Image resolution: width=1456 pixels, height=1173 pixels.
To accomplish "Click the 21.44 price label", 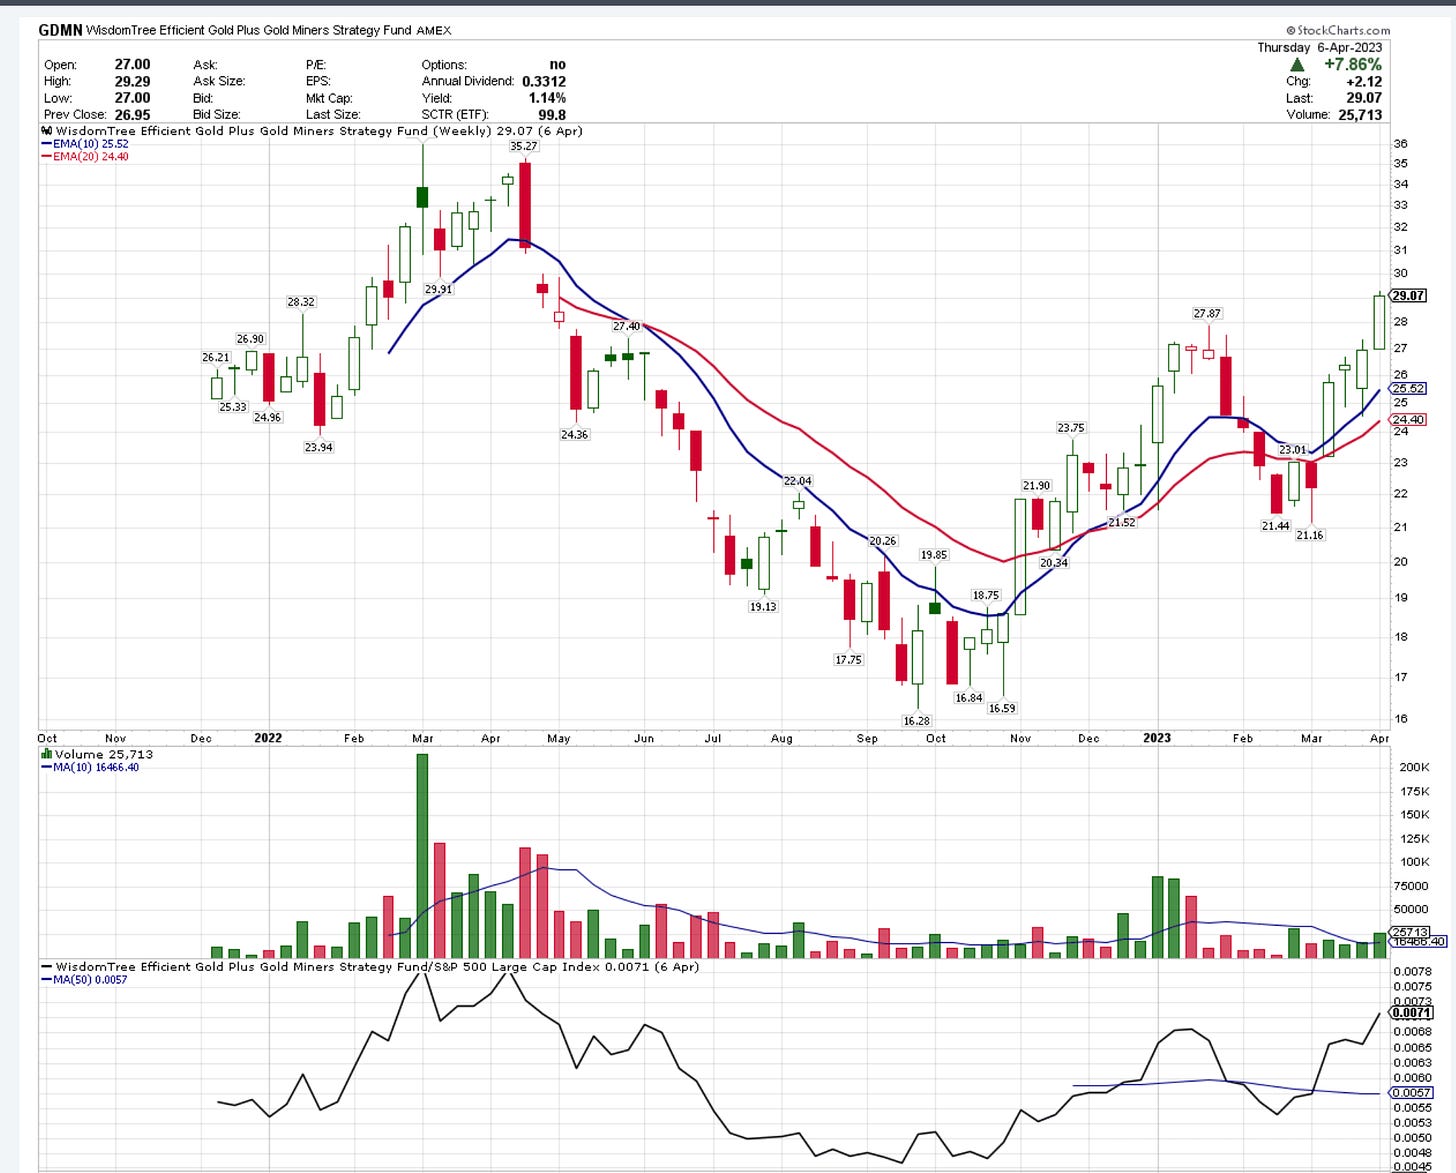I will (1275, 526).
